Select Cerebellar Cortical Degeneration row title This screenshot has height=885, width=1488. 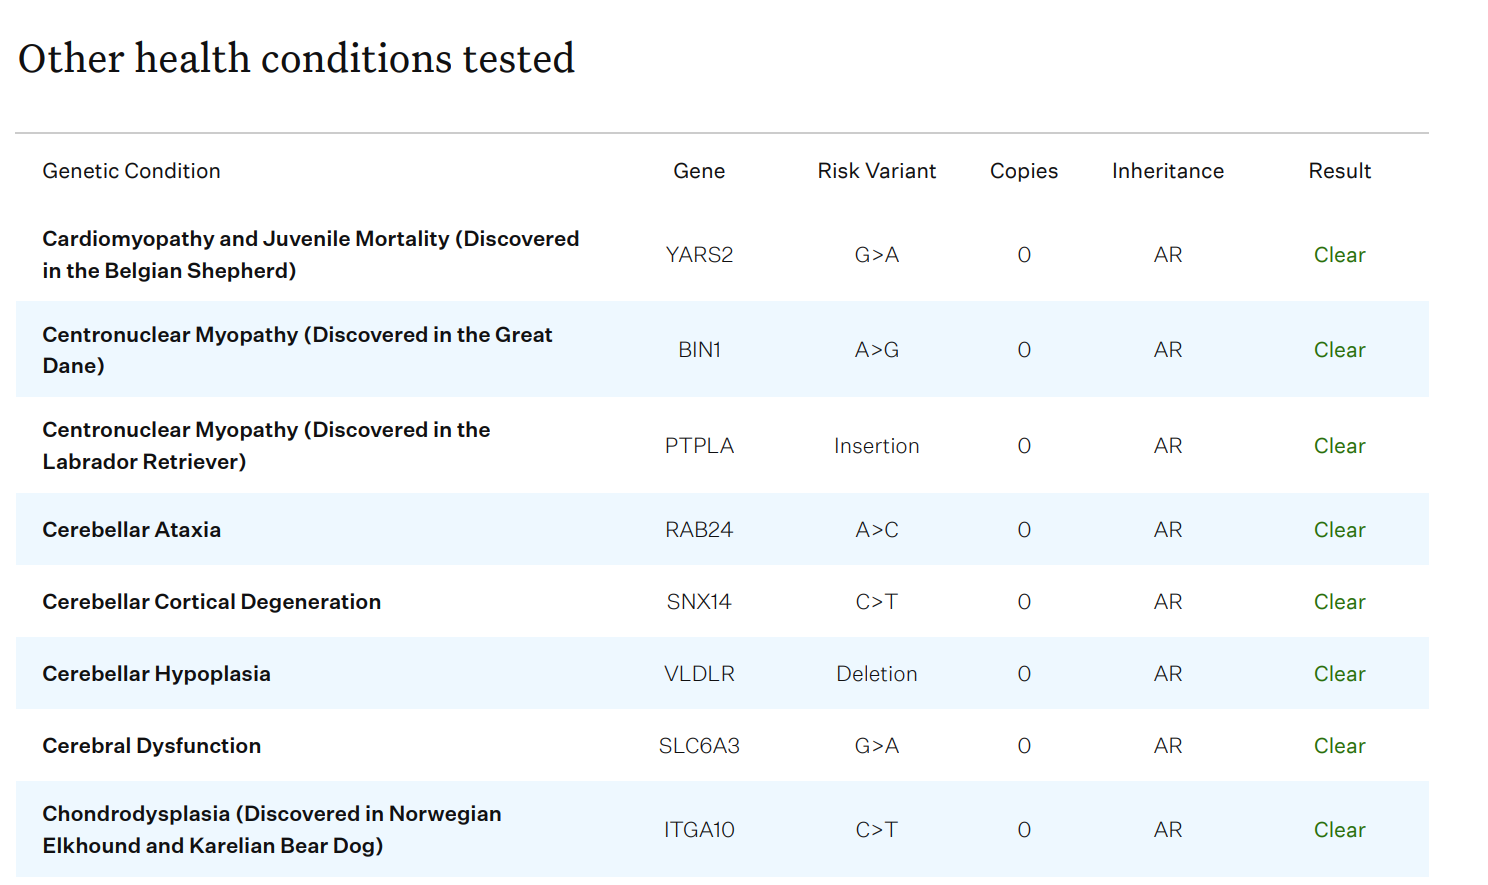click(x=211, y=602)
